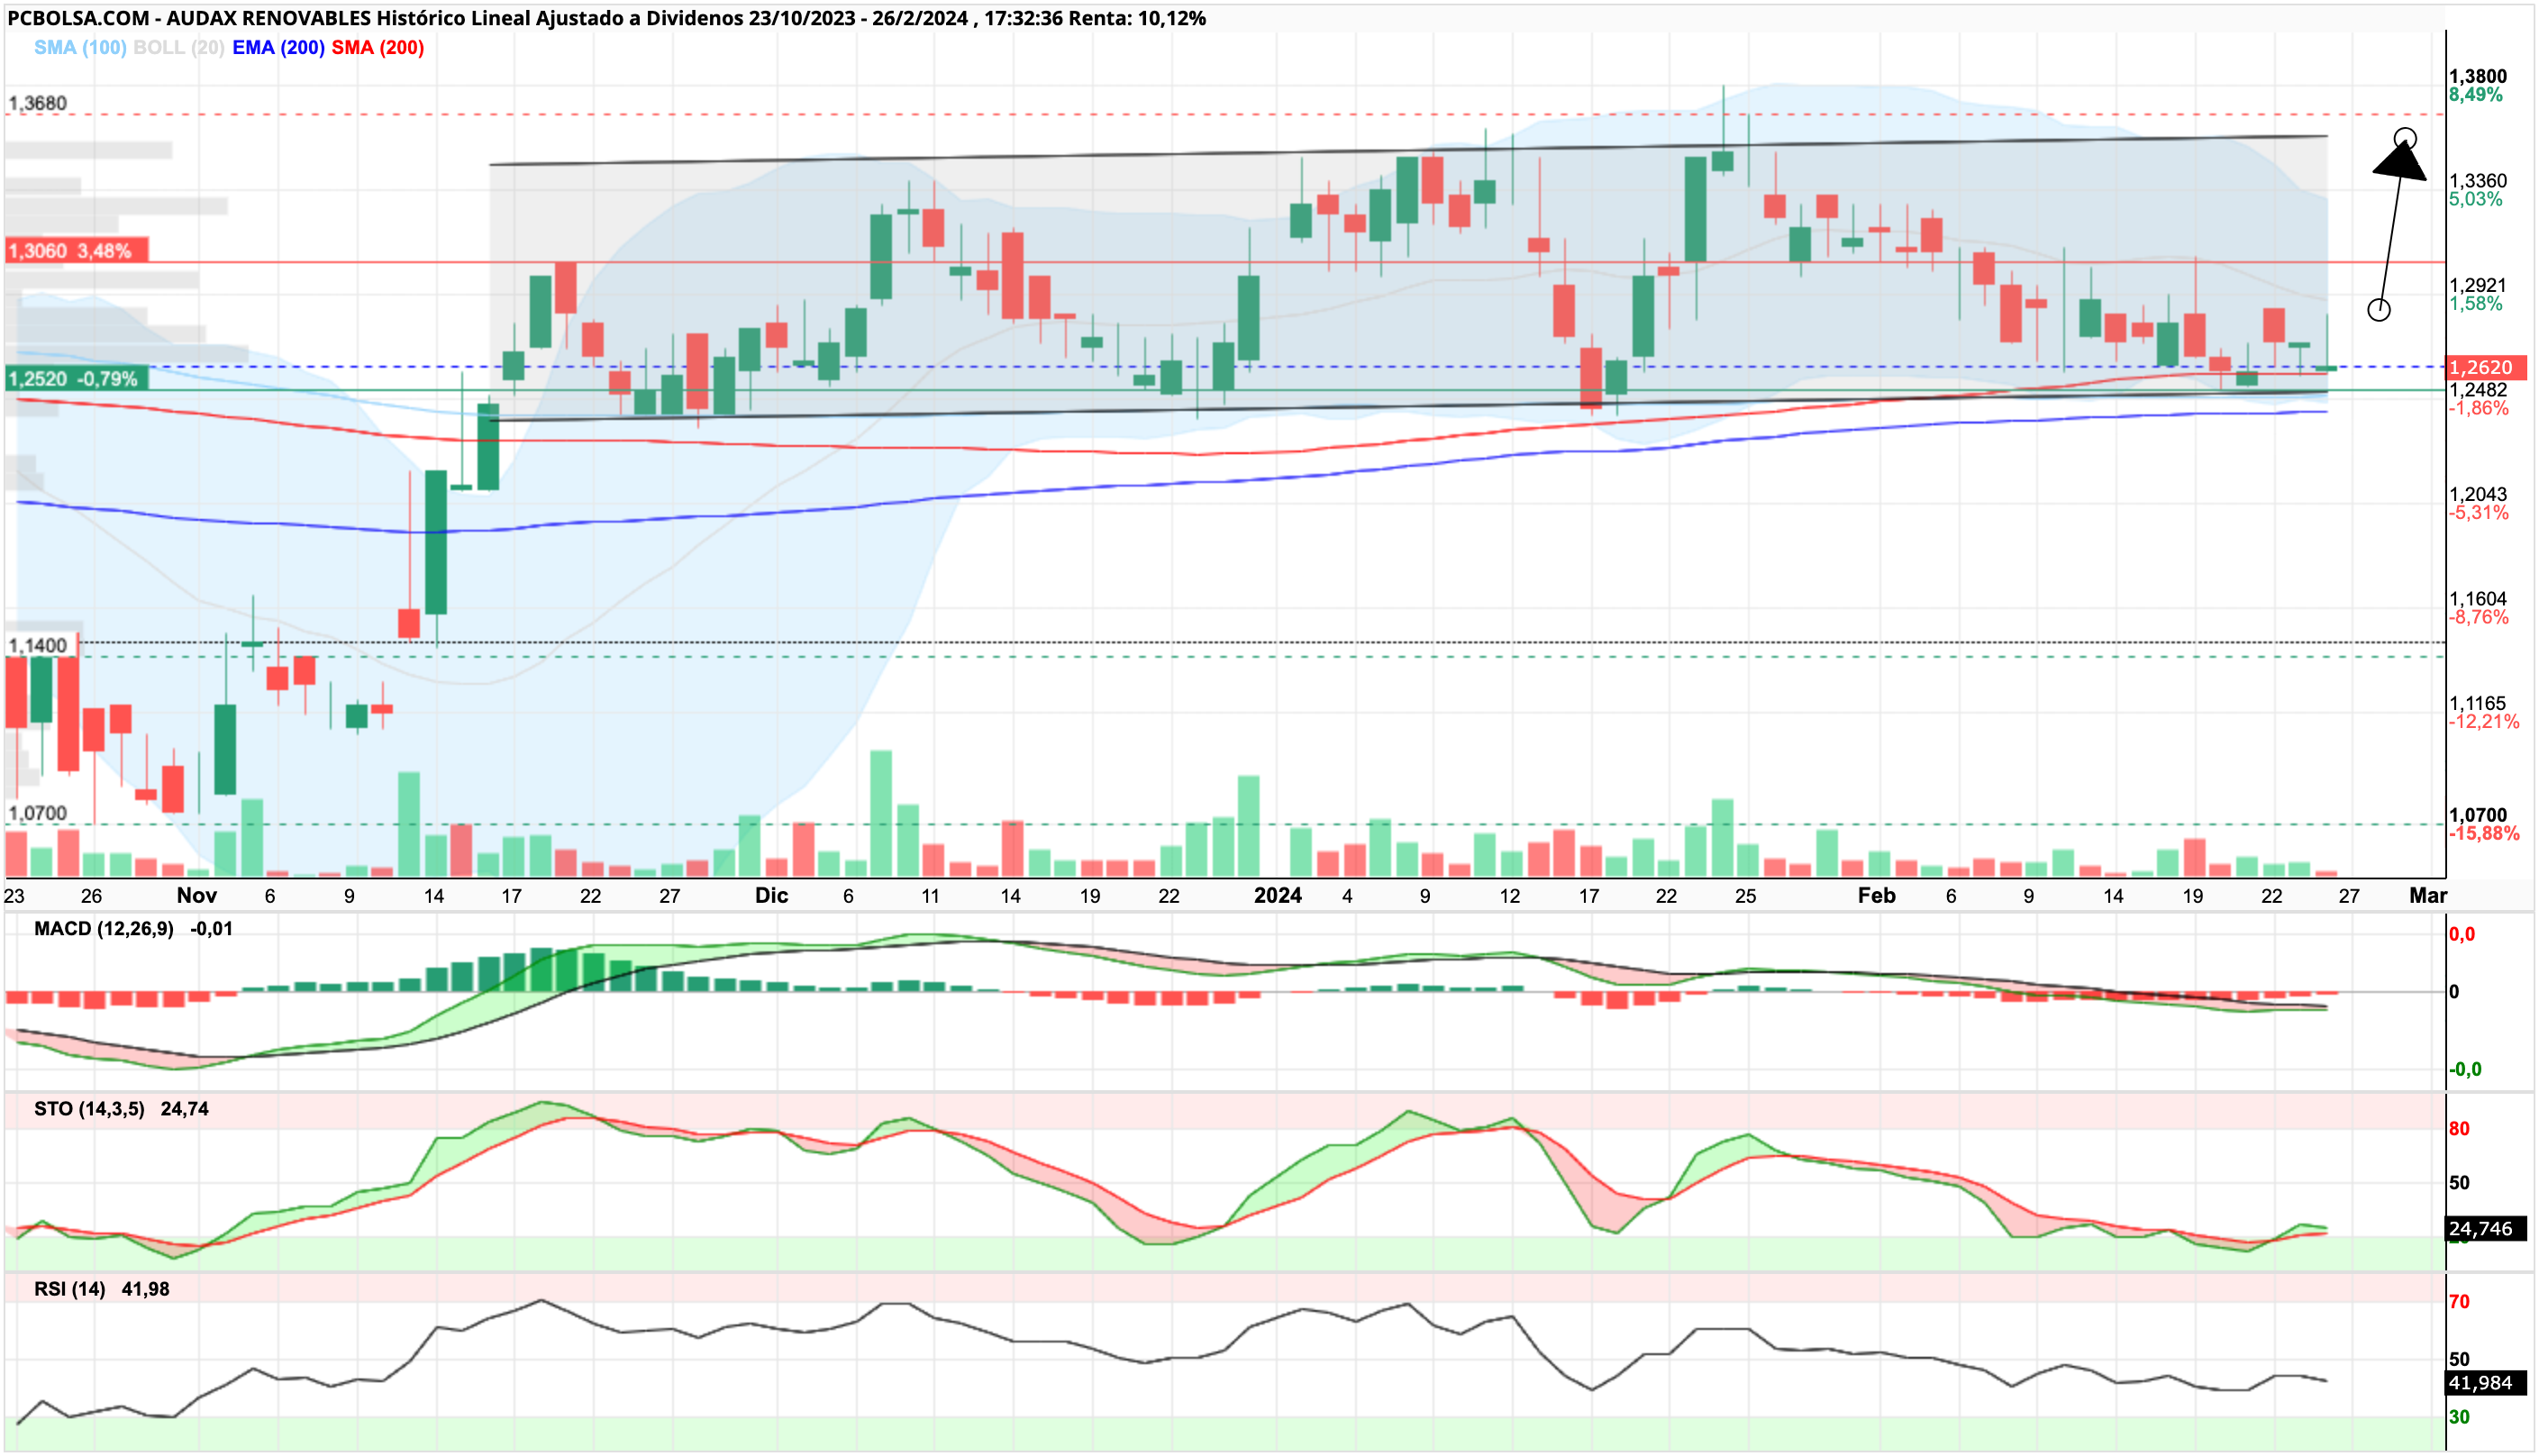Click the 1,1604 price axis label
The height and width of the screenshot is (1456, 2539).
coord(2477,599)
